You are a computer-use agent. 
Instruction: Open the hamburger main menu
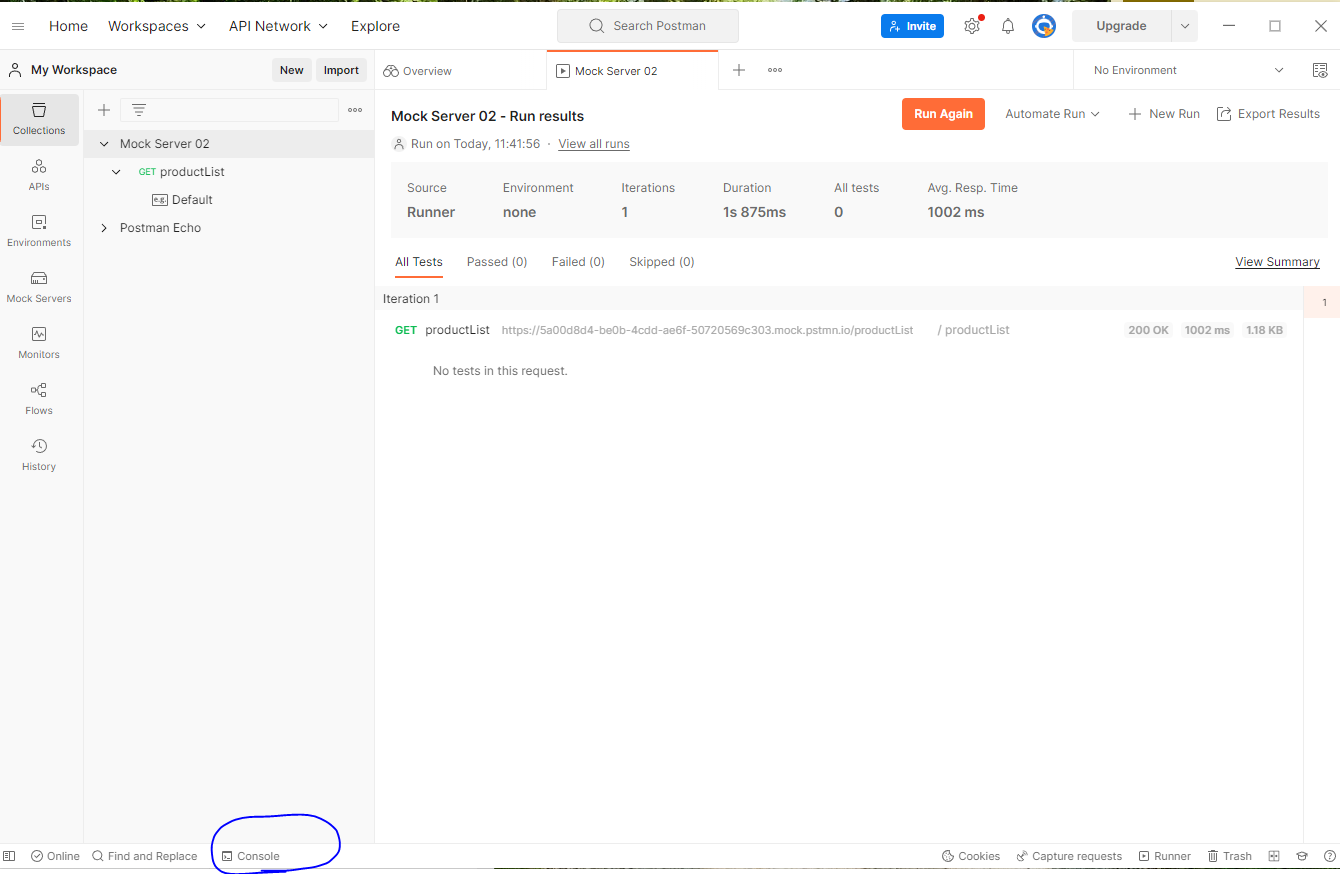click(x=18, y=26)
